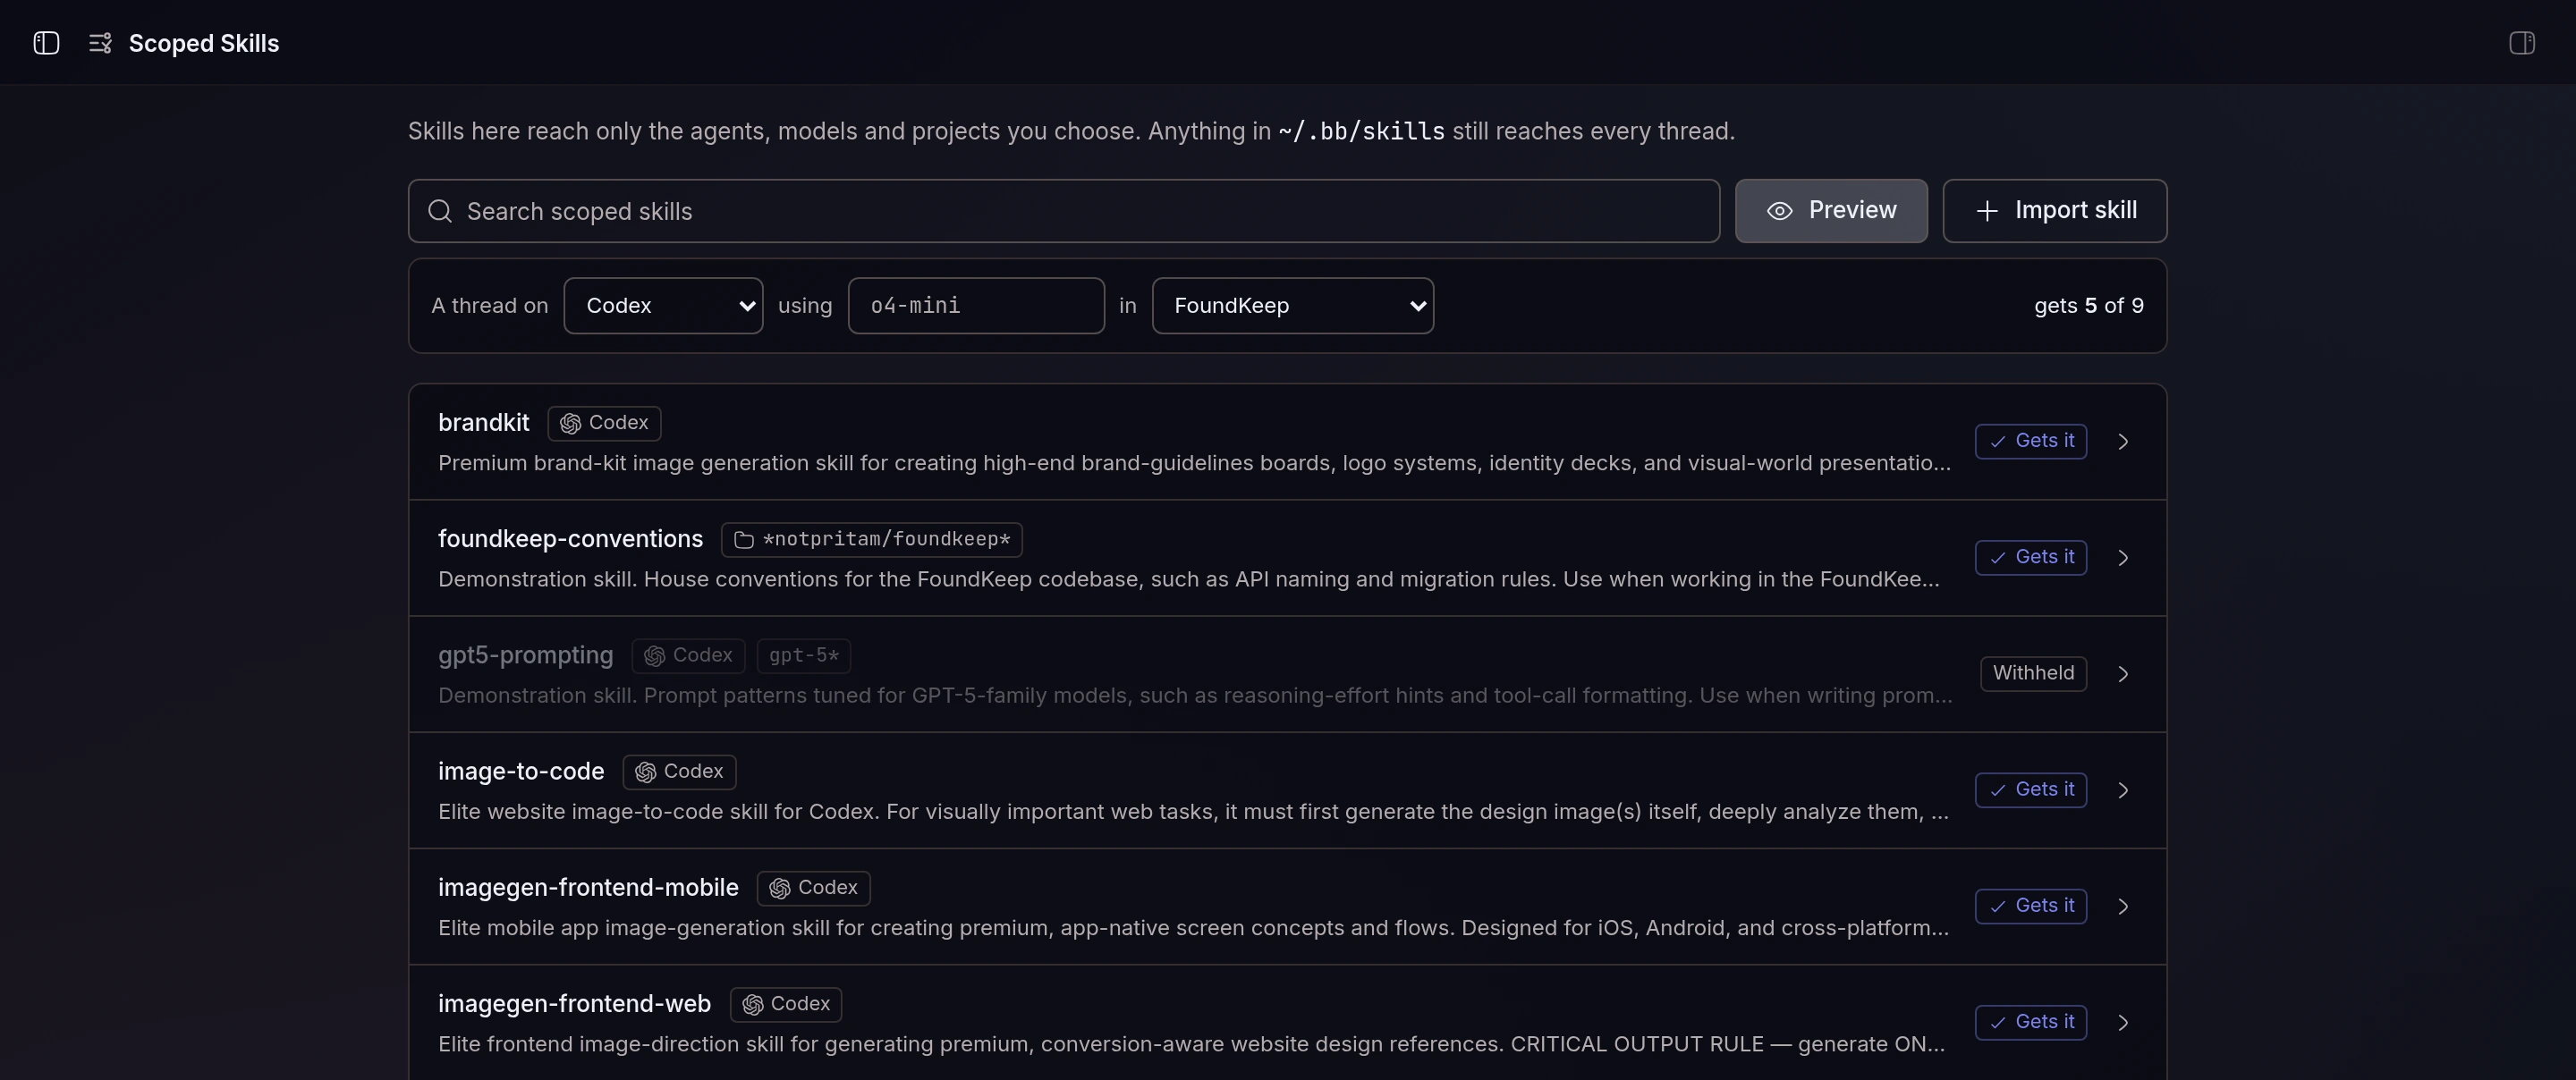2576x1080 pixels.
Task: Toggle the Preview eye button
Action: click(1831, 211)
